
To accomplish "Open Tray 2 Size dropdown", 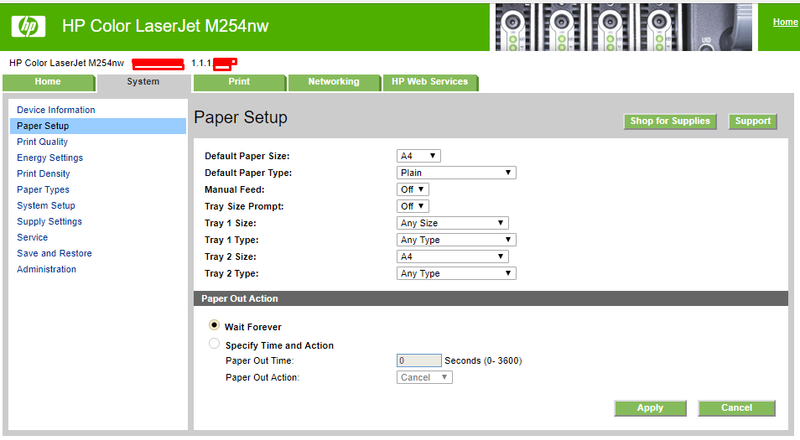I will pos(452,257).
